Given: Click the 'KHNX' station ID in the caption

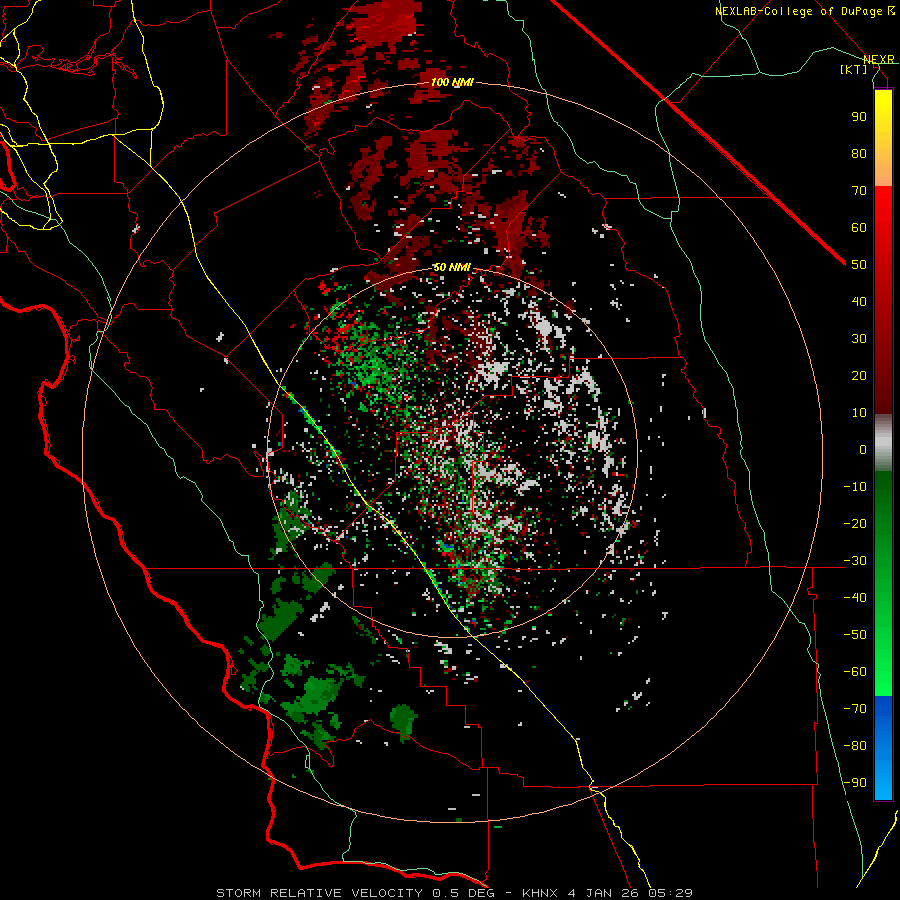Looking at the screenshot, I should click(540, 893).
